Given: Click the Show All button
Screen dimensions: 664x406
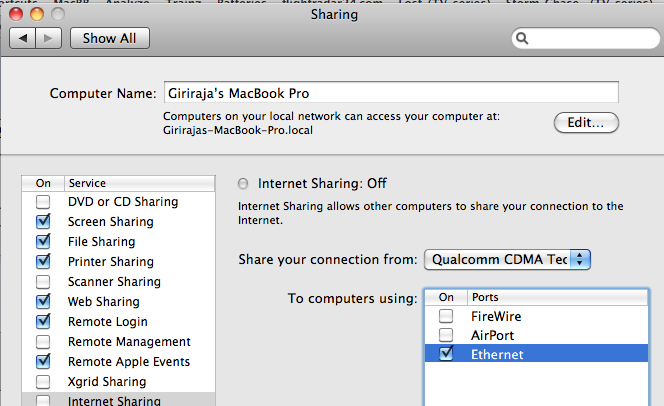Looking at the screenshot, I should click(110, 39).
